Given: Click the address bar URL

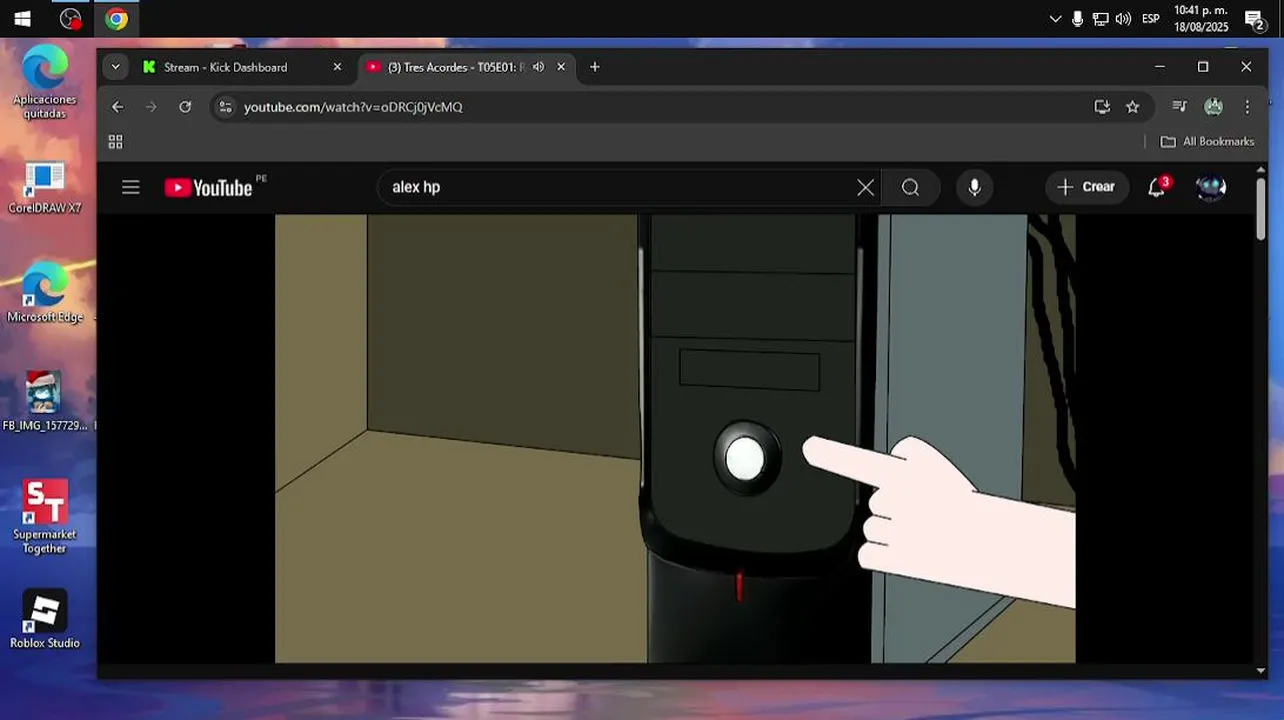Looking at the screenshot, I should pyautogui.click(x=353, y=107).
